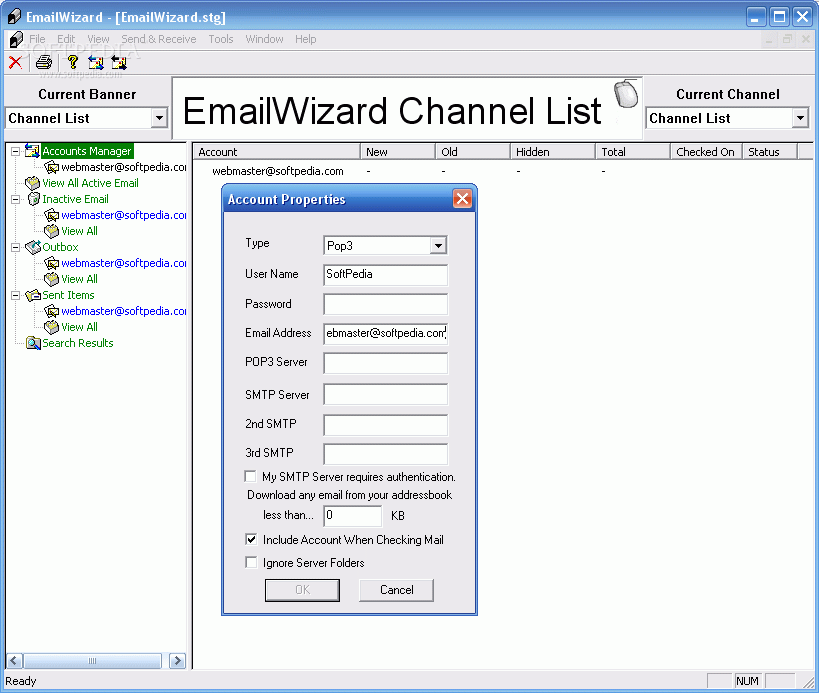Select Search Results tree item
The width and height of the screenshot is (819, 693).
(77, 343)
